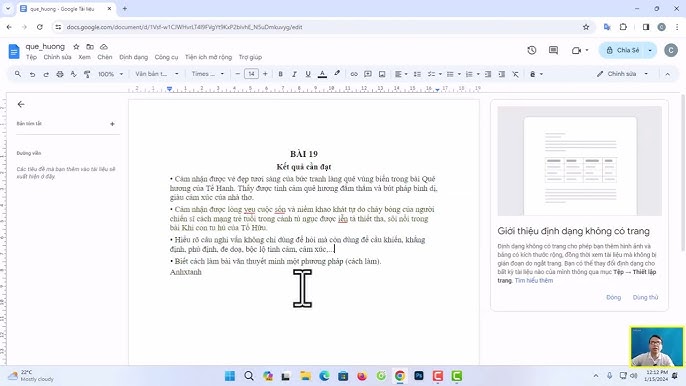Open the Định dạng menu
686x386 pixels.
point(133,57)
